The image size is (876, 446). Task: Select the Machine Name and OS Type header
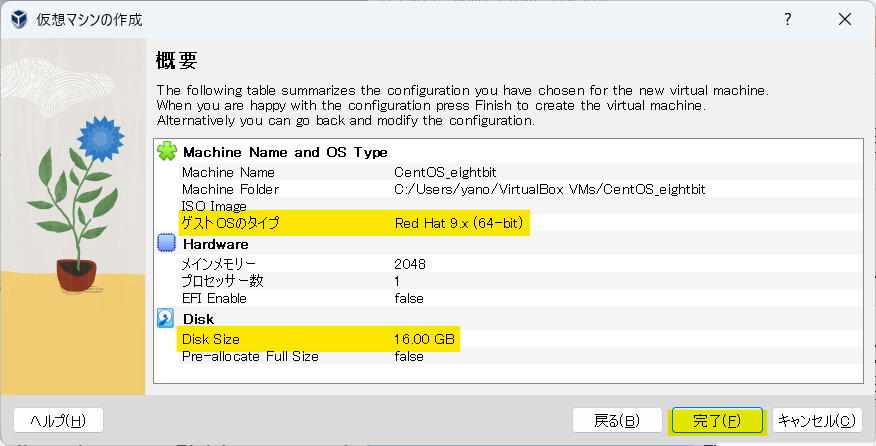click(x=285, y=152)
